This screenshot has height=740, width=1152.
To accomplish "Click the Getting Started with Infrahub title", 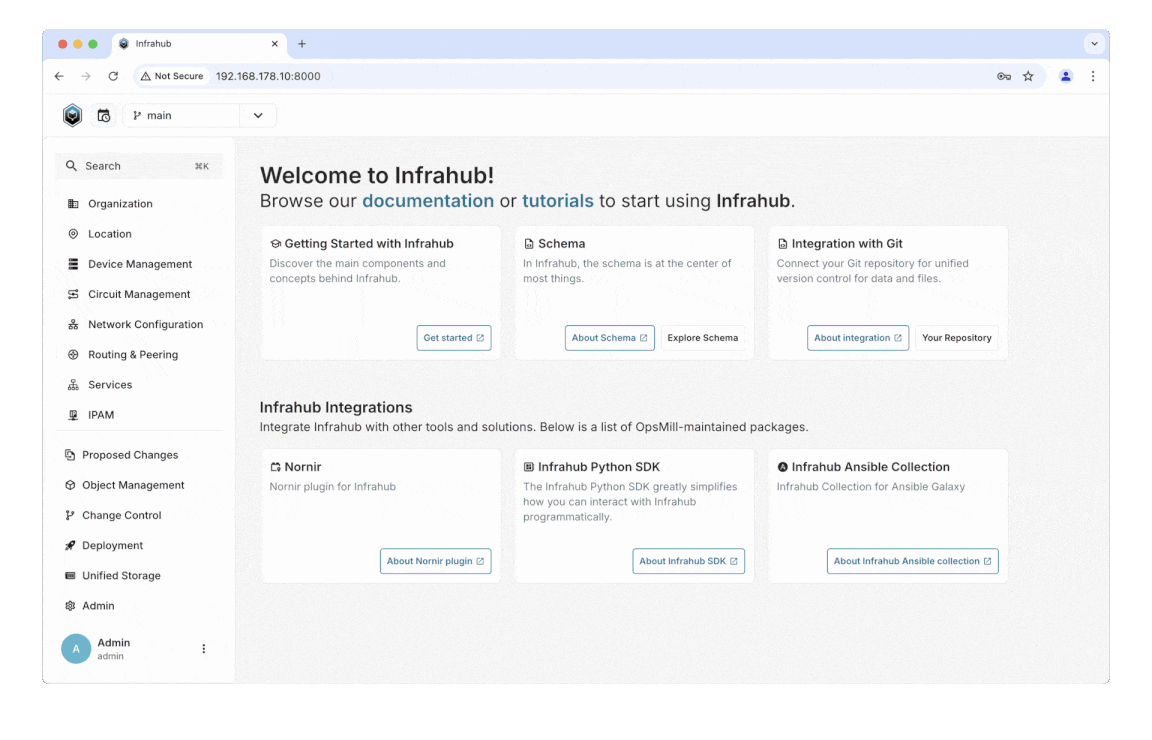I will pyautogui.click(x=369, y=244).
